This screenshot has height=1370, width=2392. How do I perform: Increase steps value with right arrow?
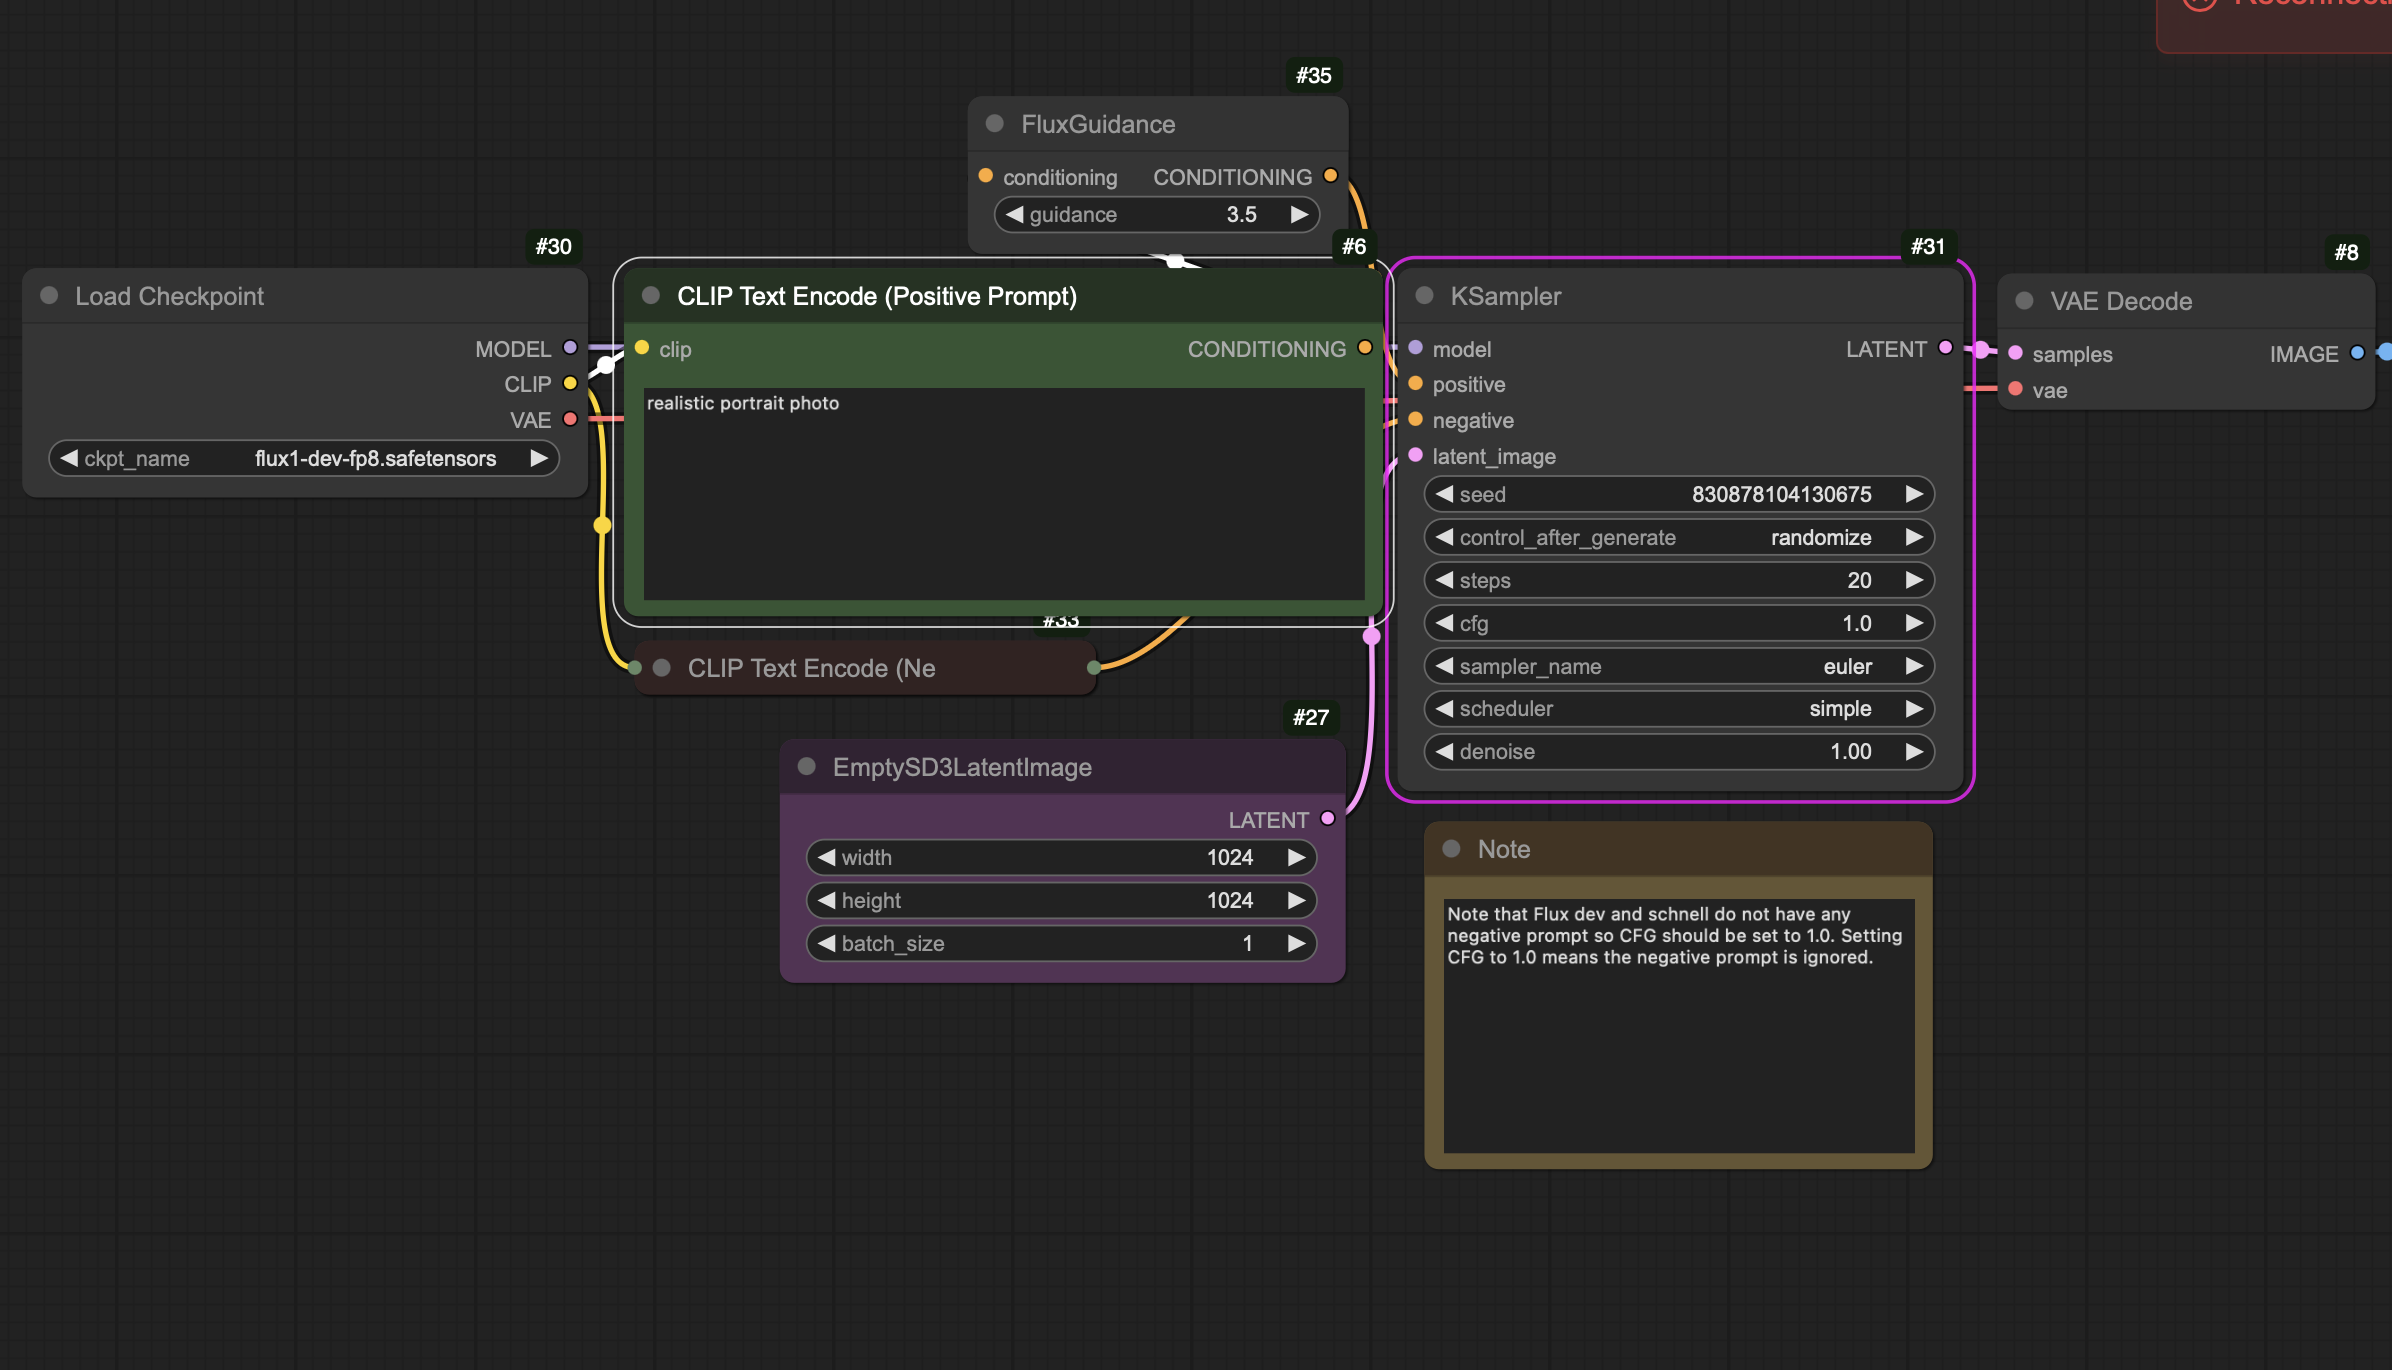click(1914, 581)
